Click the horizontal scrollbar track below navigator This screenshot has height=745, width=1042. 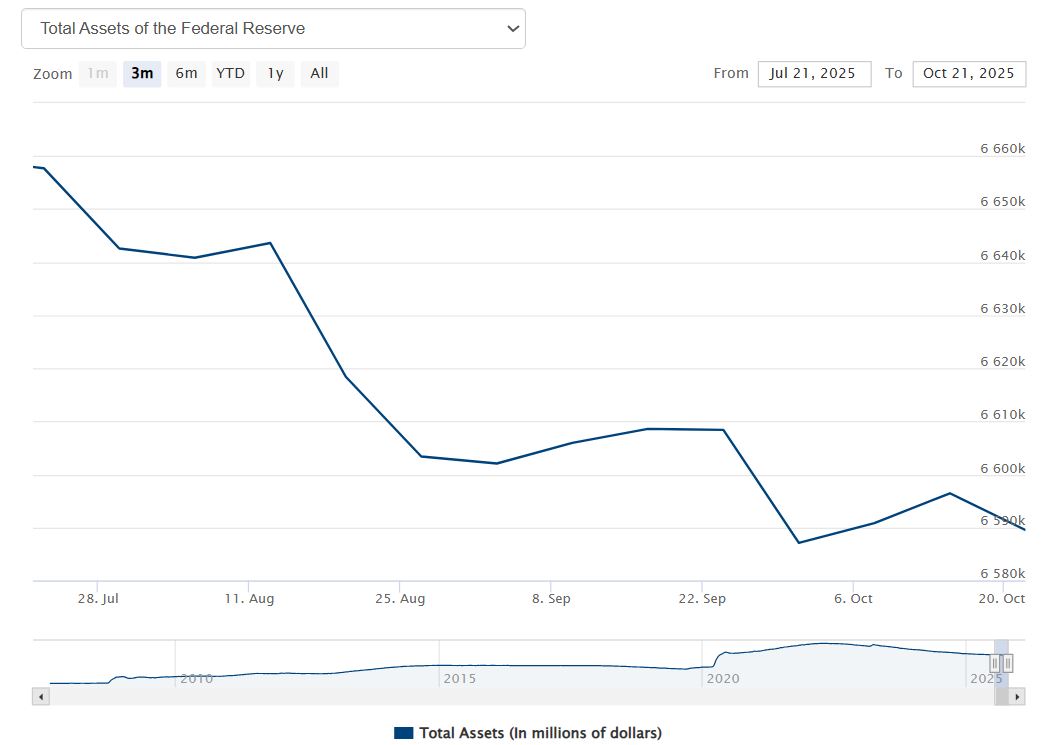[x=500, y=696]
